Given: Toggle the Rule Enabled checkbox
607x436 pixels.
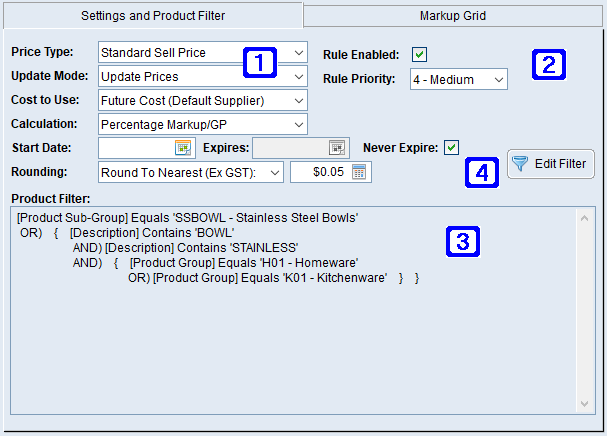Looking at the screenshot, I should click(x=420, y=54).
